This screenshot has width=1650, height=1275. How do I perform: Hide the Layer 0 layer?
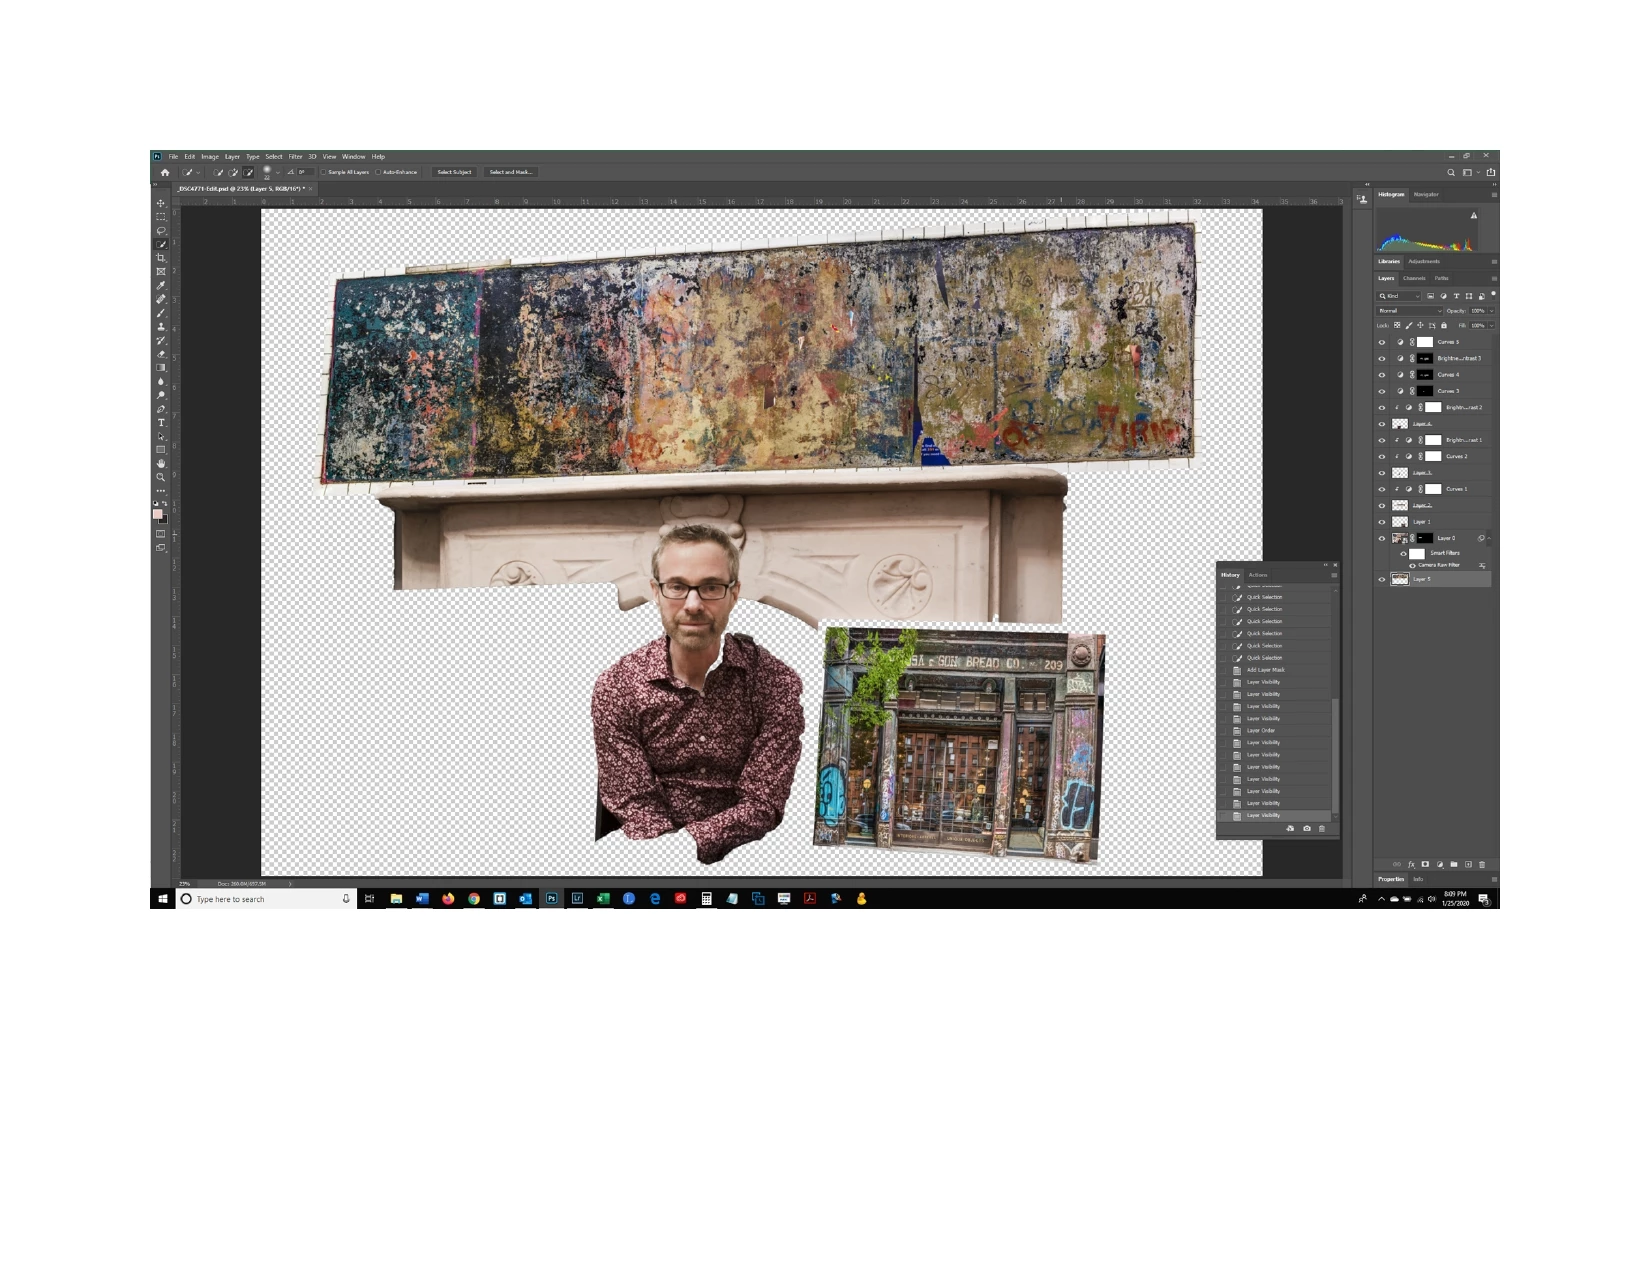pos(1382,538)
